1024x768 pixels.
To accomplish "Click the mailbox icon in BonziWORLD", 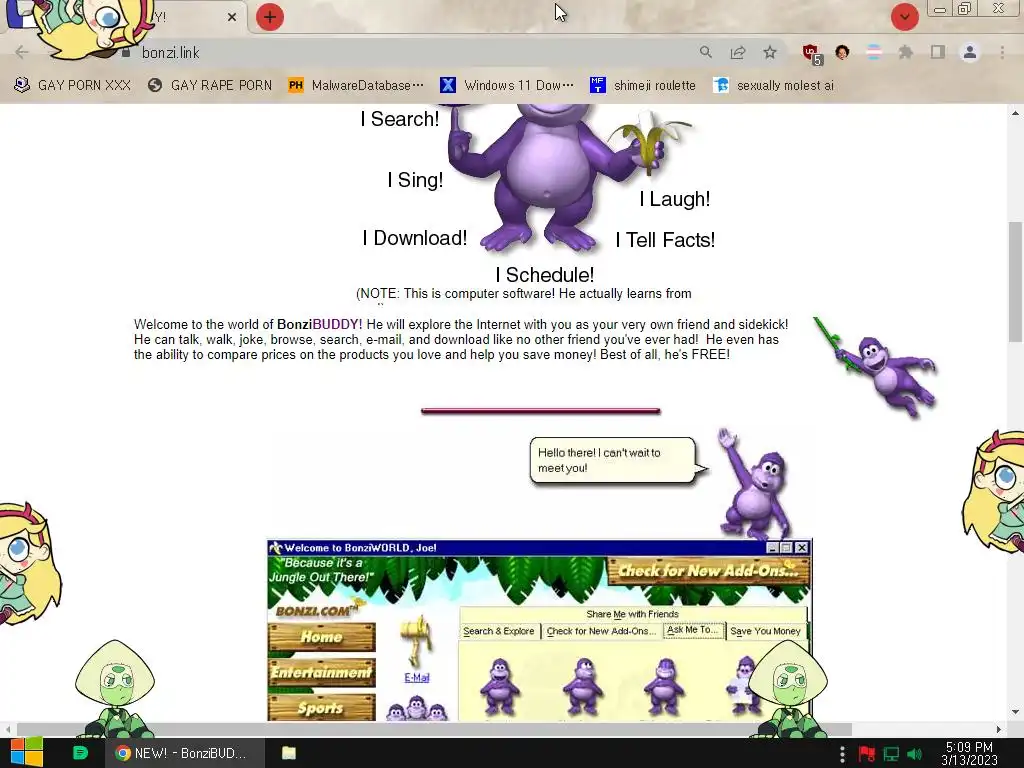I will tap(417, 641).
